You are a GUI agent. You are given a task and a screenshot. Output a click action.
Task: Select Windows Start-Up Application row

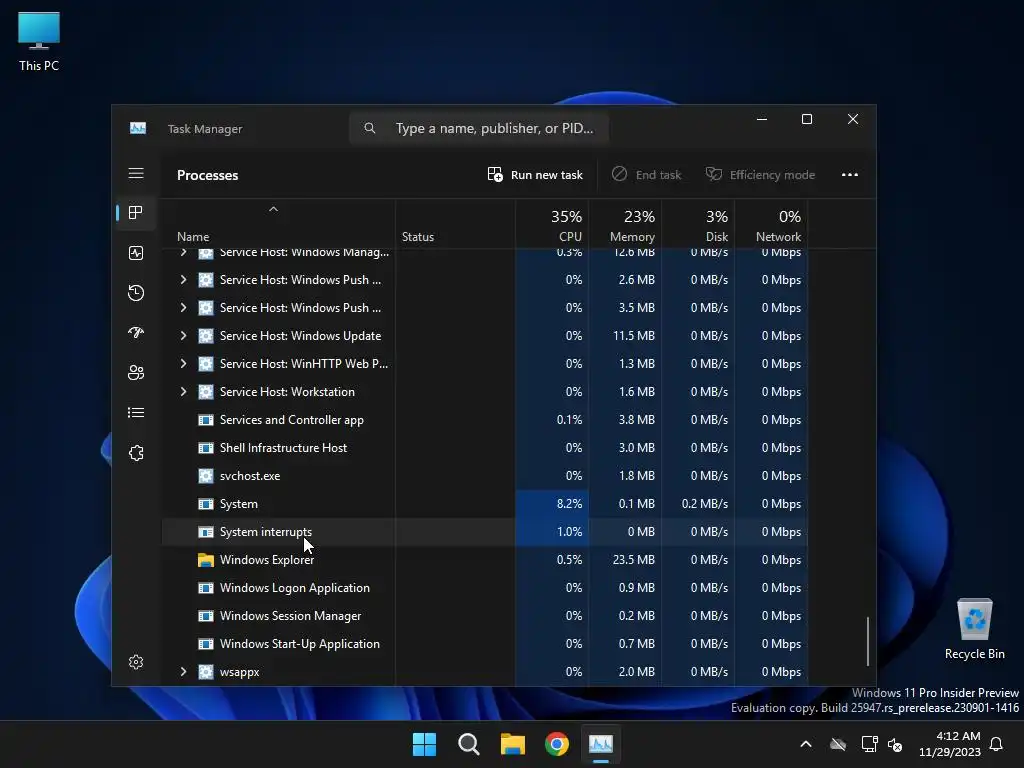[485, 644]
